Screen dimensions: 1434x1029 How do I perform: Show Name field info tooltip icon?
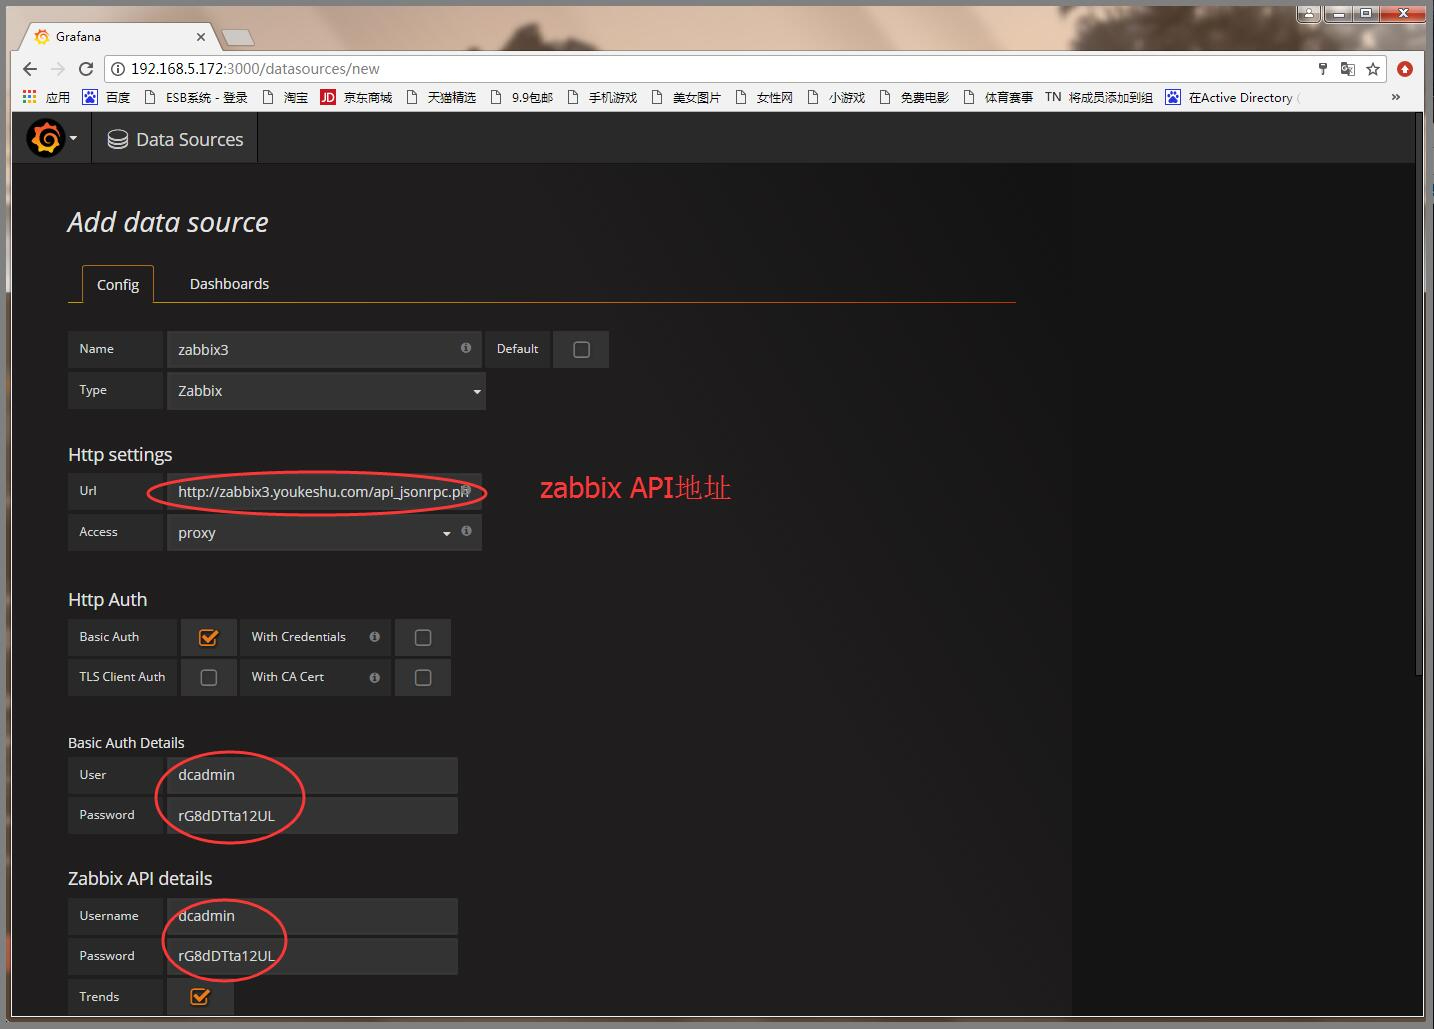pyautogui.click(x=466, y=348)
